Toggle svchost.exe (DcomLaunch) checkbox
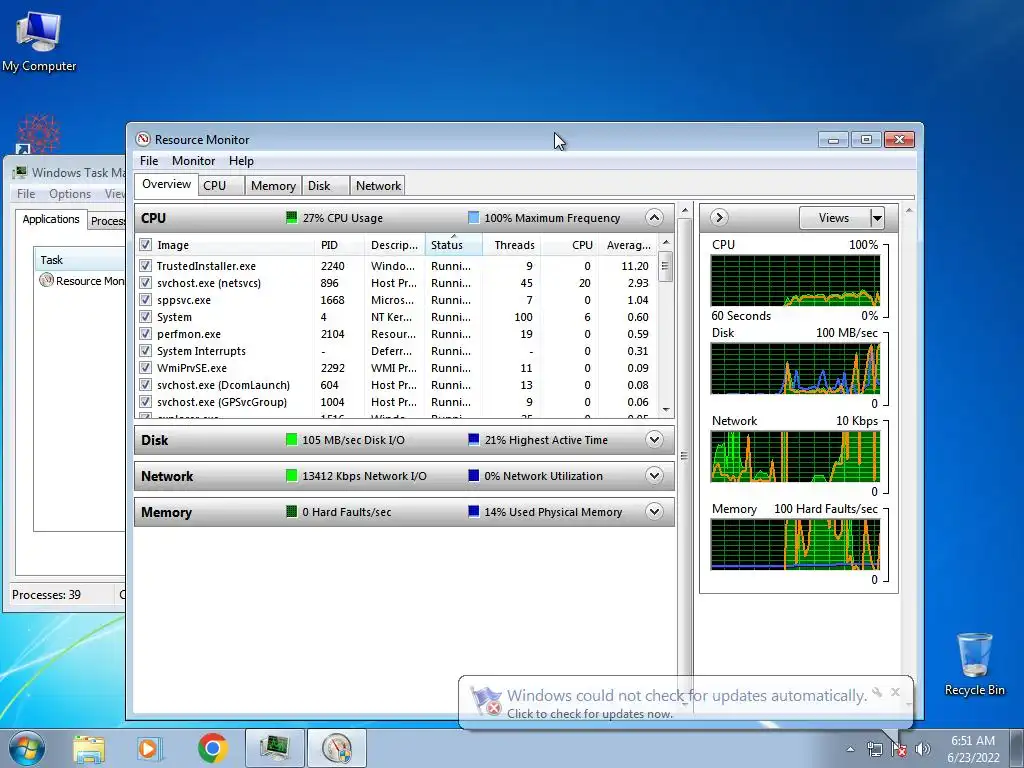Screen dimensions: 1024x768 146,385
